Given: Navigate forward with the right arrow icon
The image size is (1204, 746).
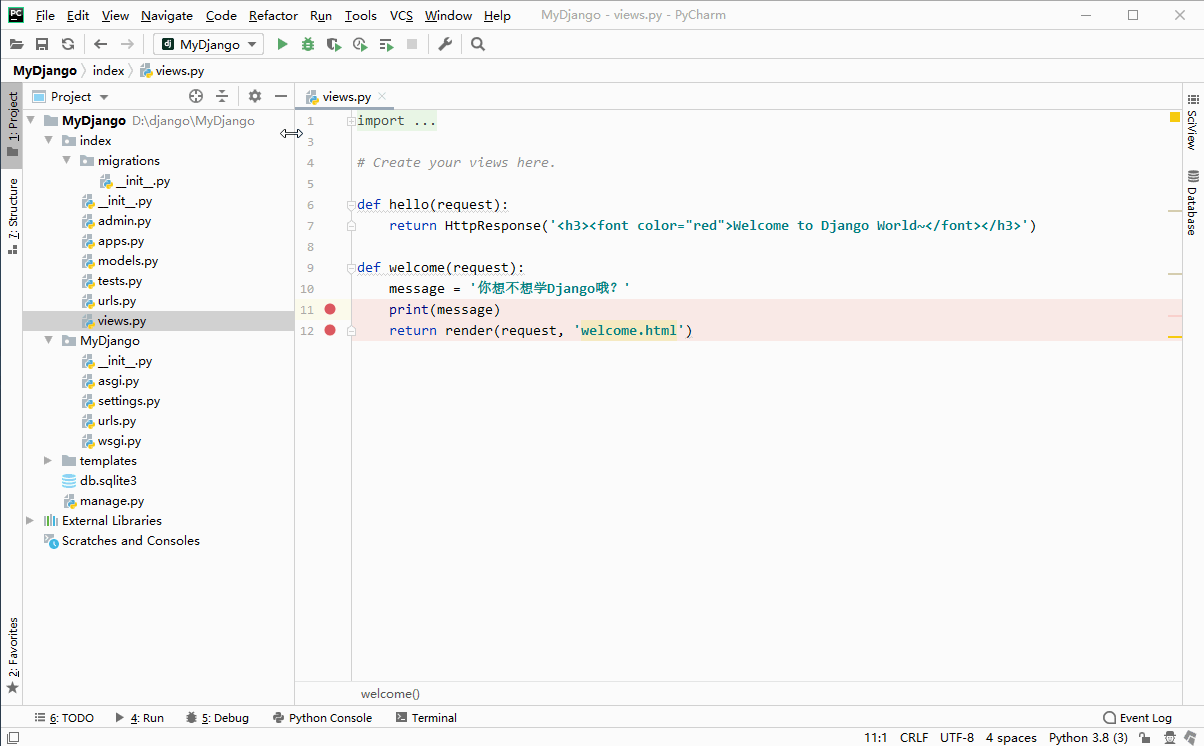Looking at the screenshot, I should (x=127, y=44).
